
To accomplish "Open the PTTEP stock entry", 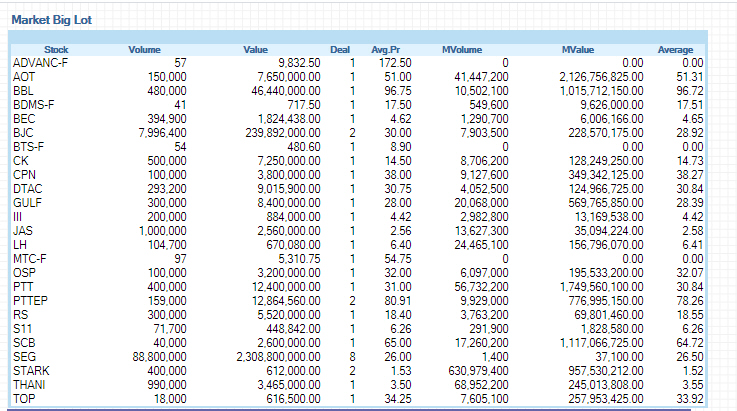I will tap(31, 301).
